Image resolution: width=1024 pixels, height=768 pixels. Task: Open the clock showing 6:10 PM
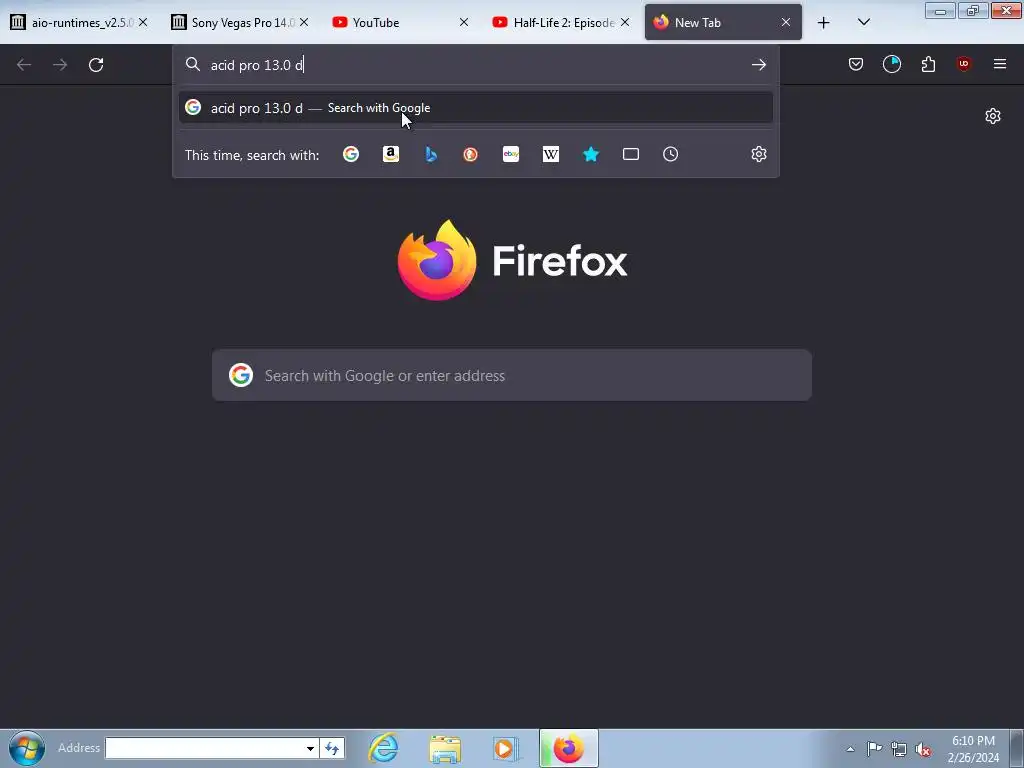coord(973,749)
